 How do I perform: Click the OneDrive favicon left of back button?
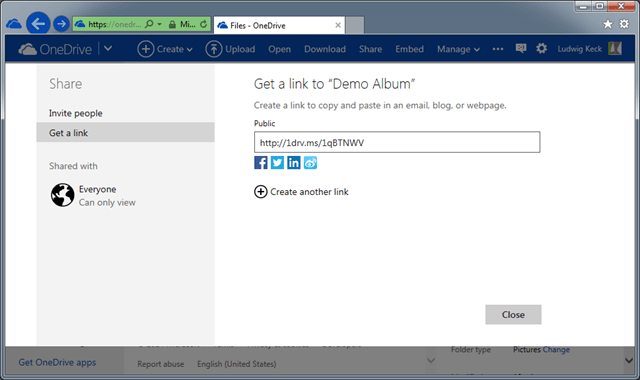pos(14,24)
